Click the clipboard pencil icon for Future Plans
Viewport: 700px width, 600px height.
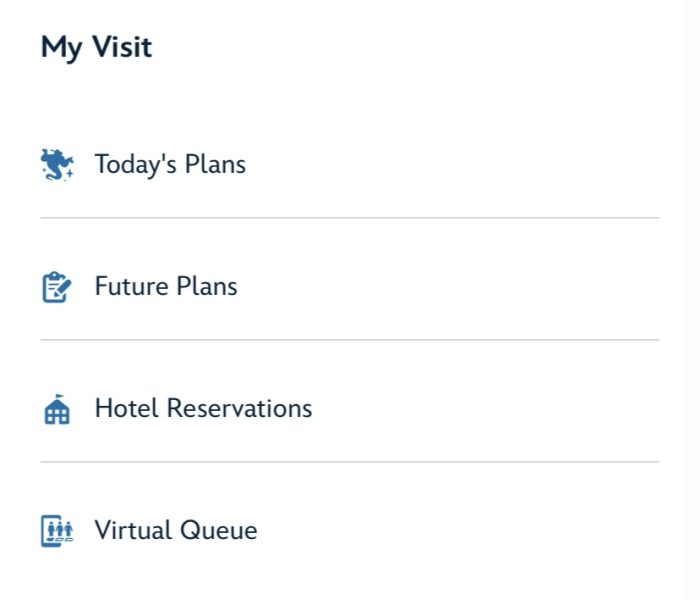tap(57, 288)
